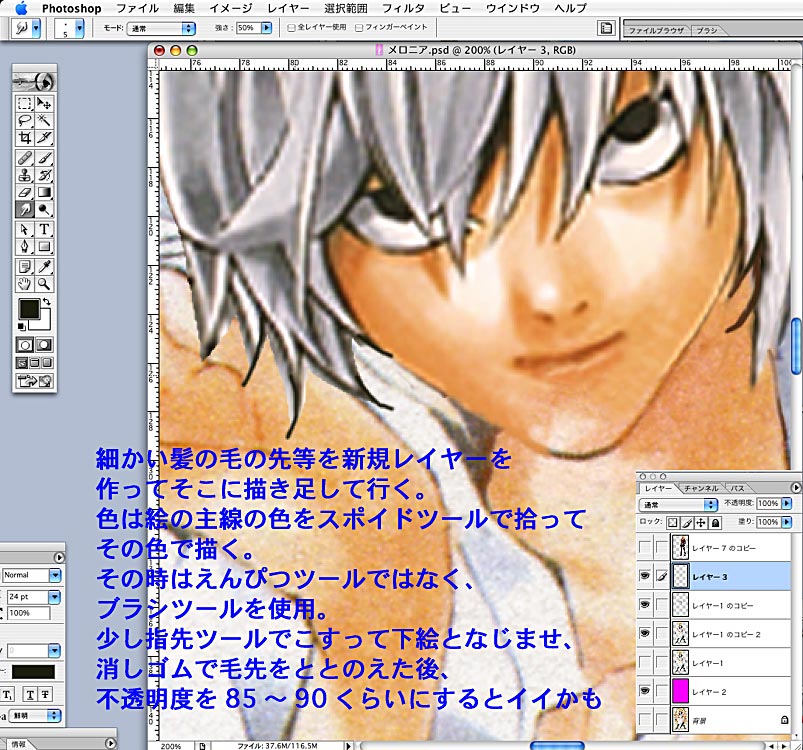Select the Brush tool in toolbox
This screenshot has width=803, height=750.
point(44,158)
